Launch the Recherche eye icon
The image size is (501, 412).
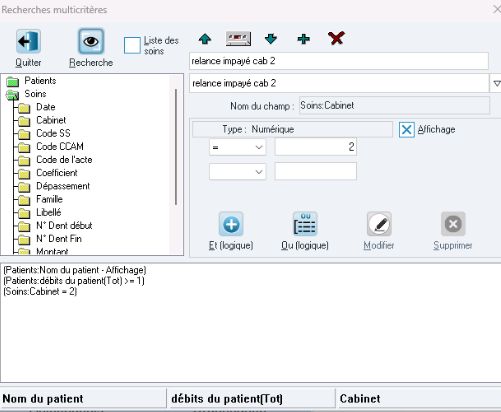(91, 41)
